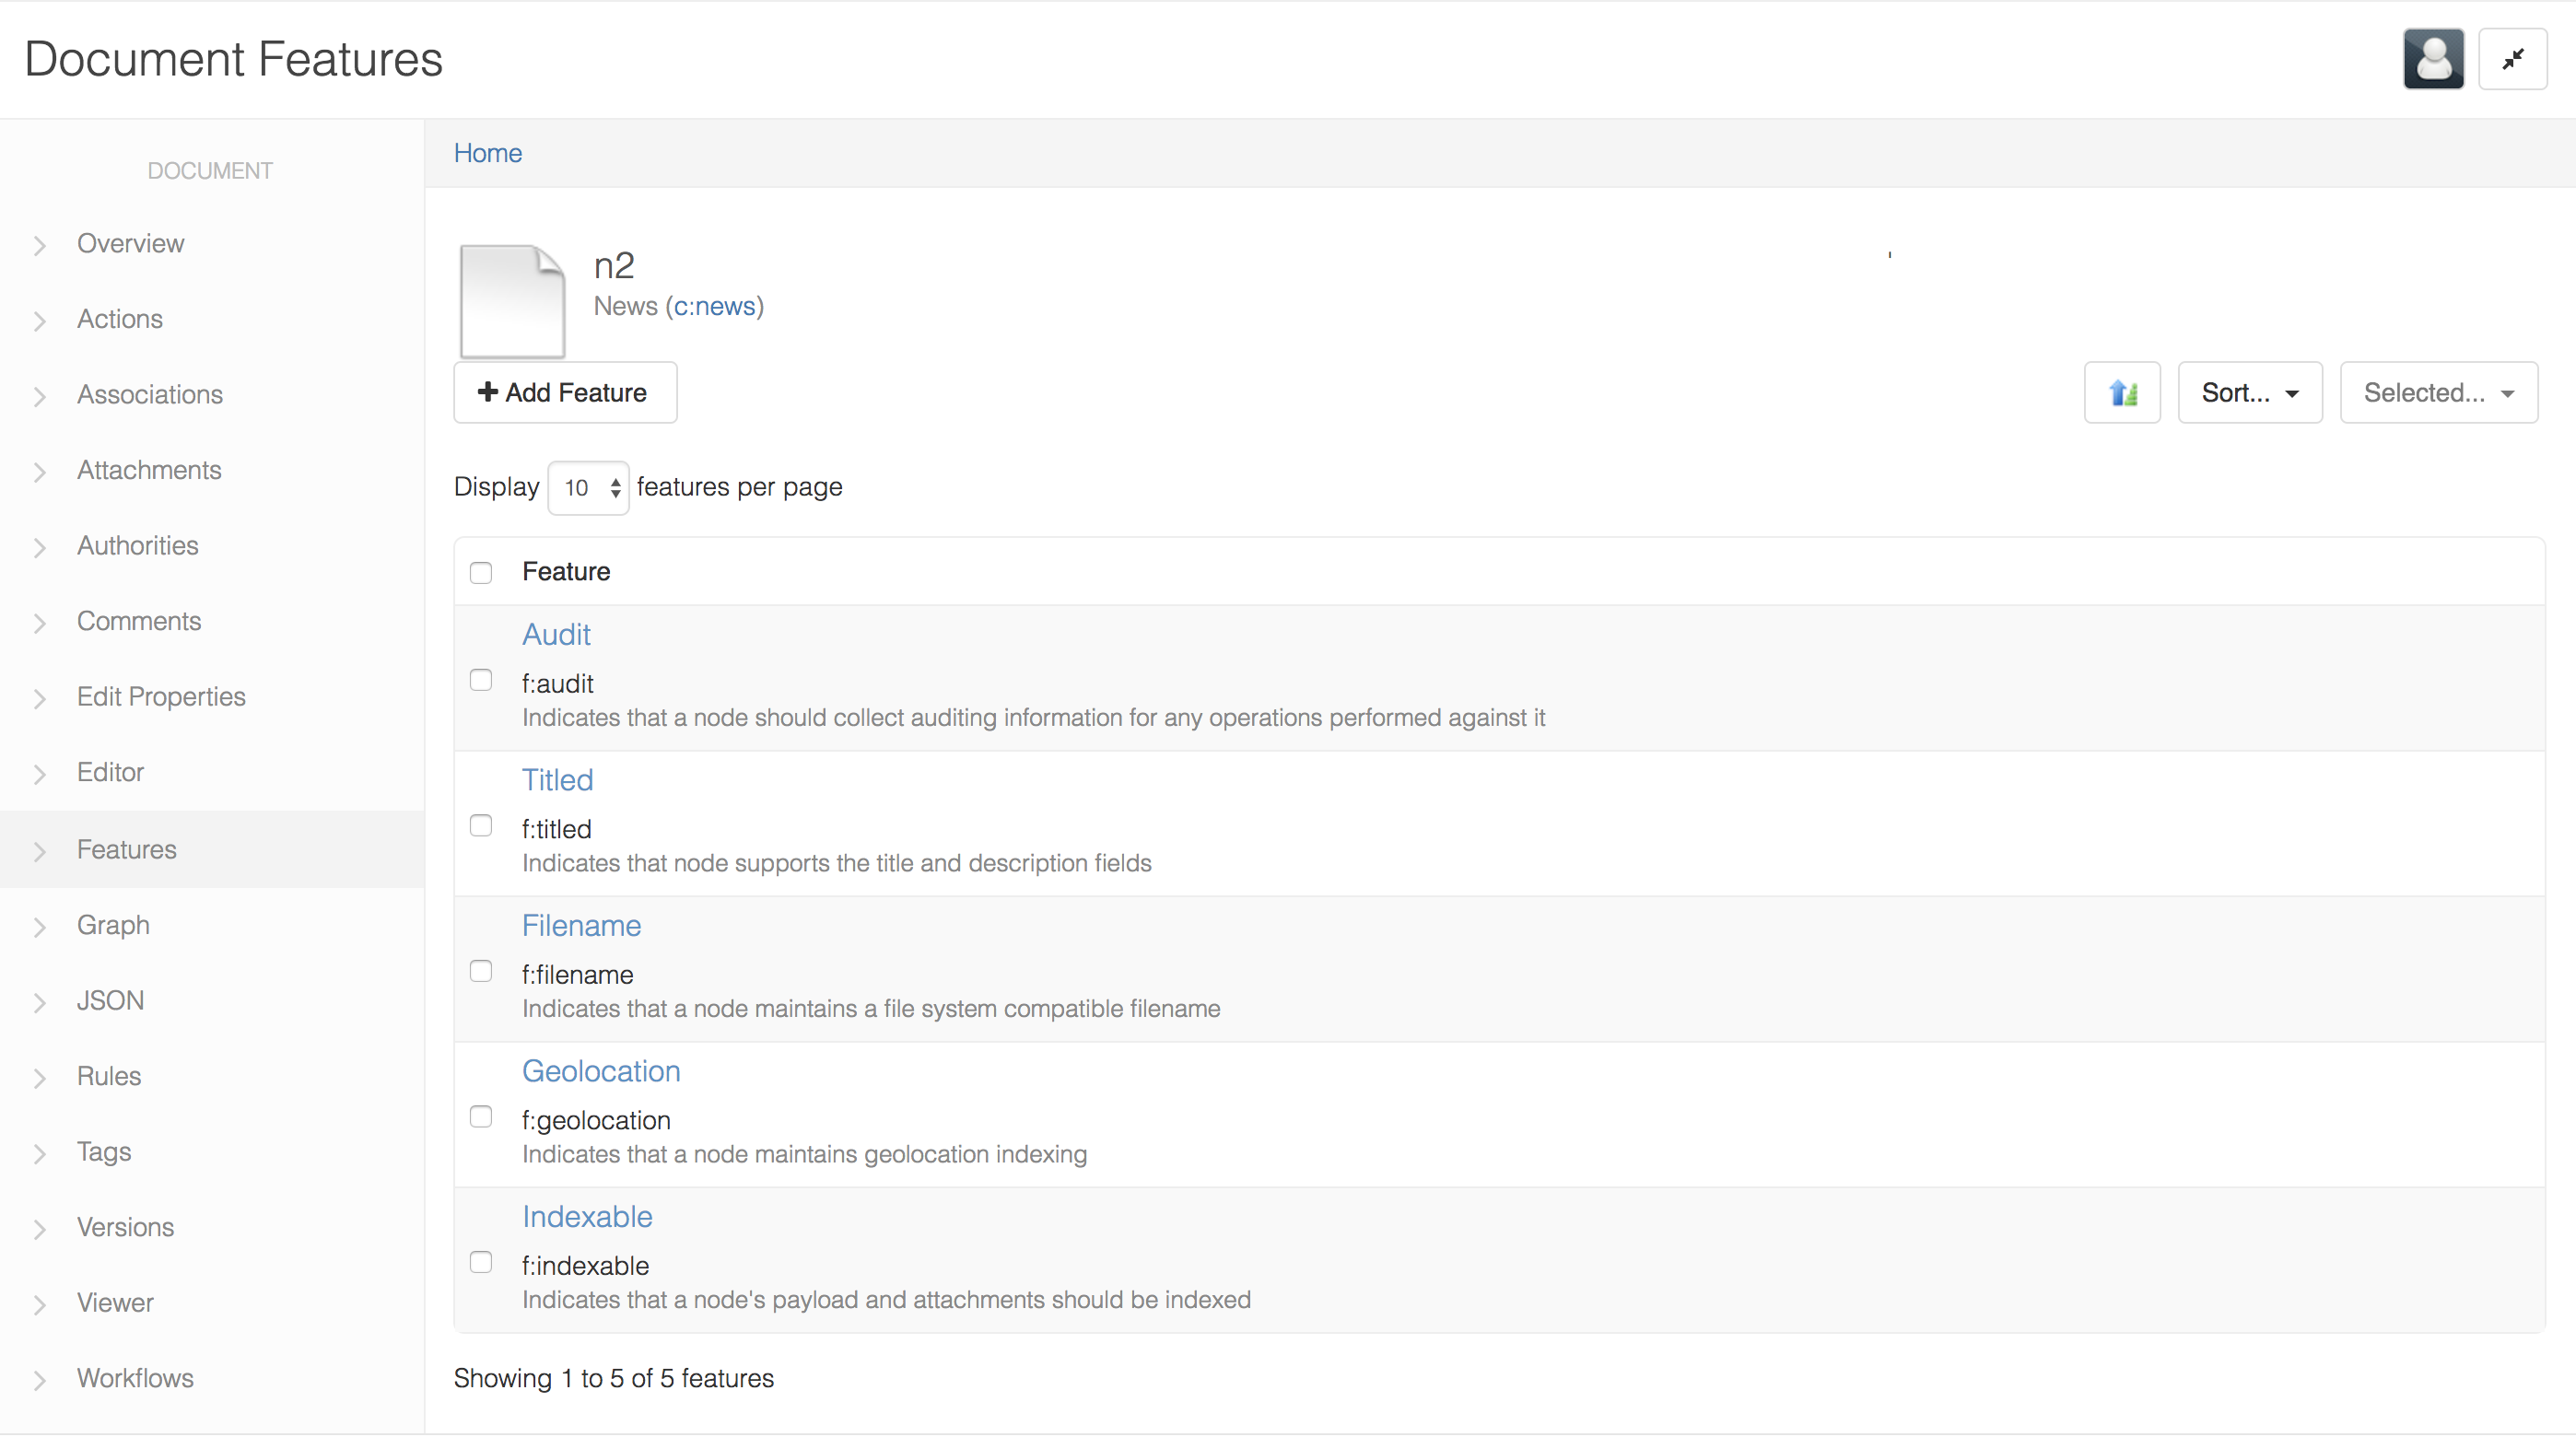Open Editor in the sidebar
This screenshot has width=2576, height=1437.
coord(110,772)
